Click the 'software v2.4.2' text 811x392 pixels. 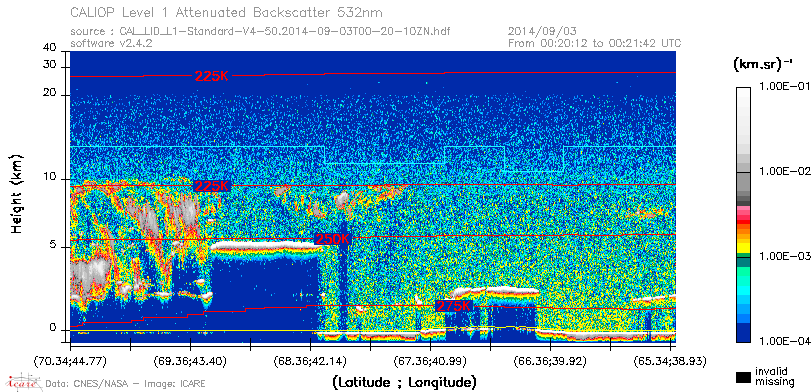tap(111, 43)
